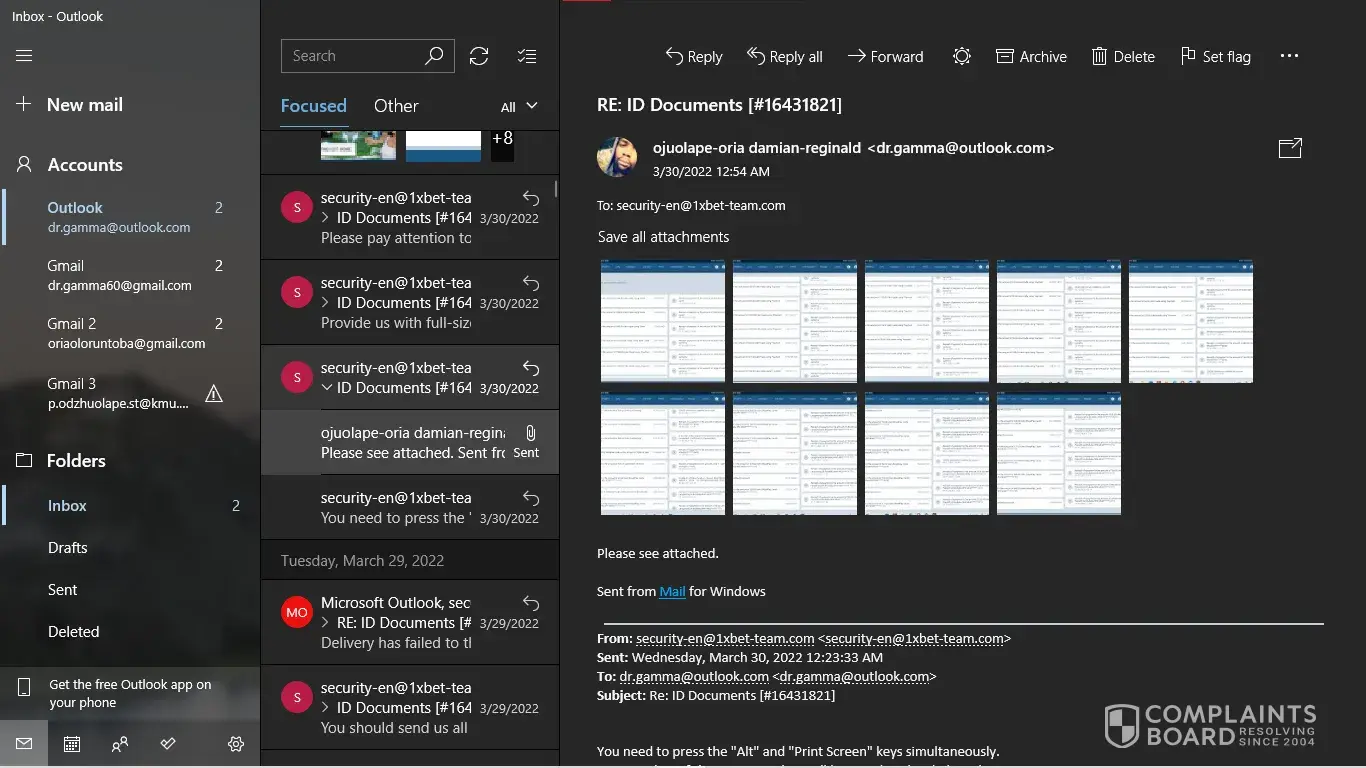The height and width of the screenshot is (768, 1366).
Task: Click the Search mail box
Action: coord(355,56)
